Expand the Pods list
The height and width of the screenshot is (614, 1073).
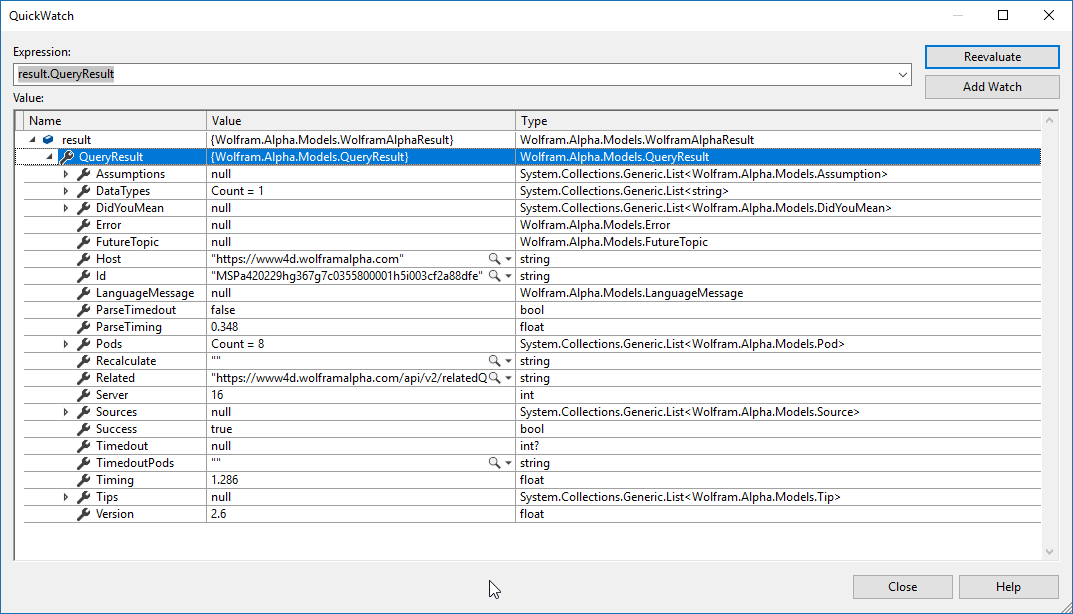pos(66,344)
